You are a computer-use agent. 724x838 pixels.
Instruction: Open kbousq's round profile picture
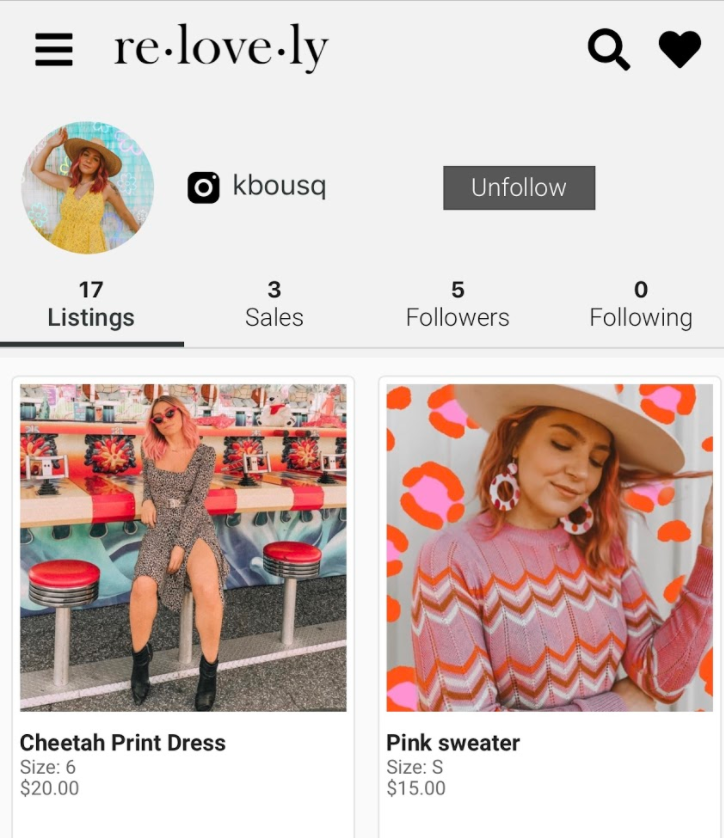(88, 187)
